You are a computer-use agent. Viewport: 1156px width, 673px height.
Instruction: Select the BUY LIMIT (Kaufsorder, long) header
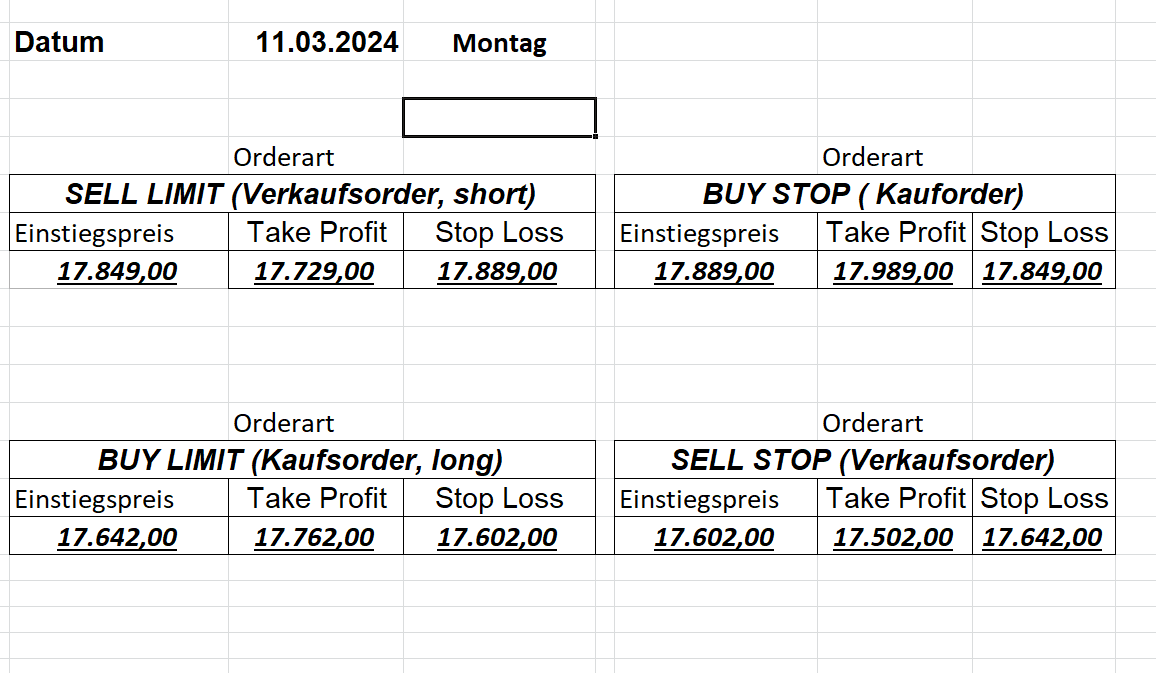(301, 460)
